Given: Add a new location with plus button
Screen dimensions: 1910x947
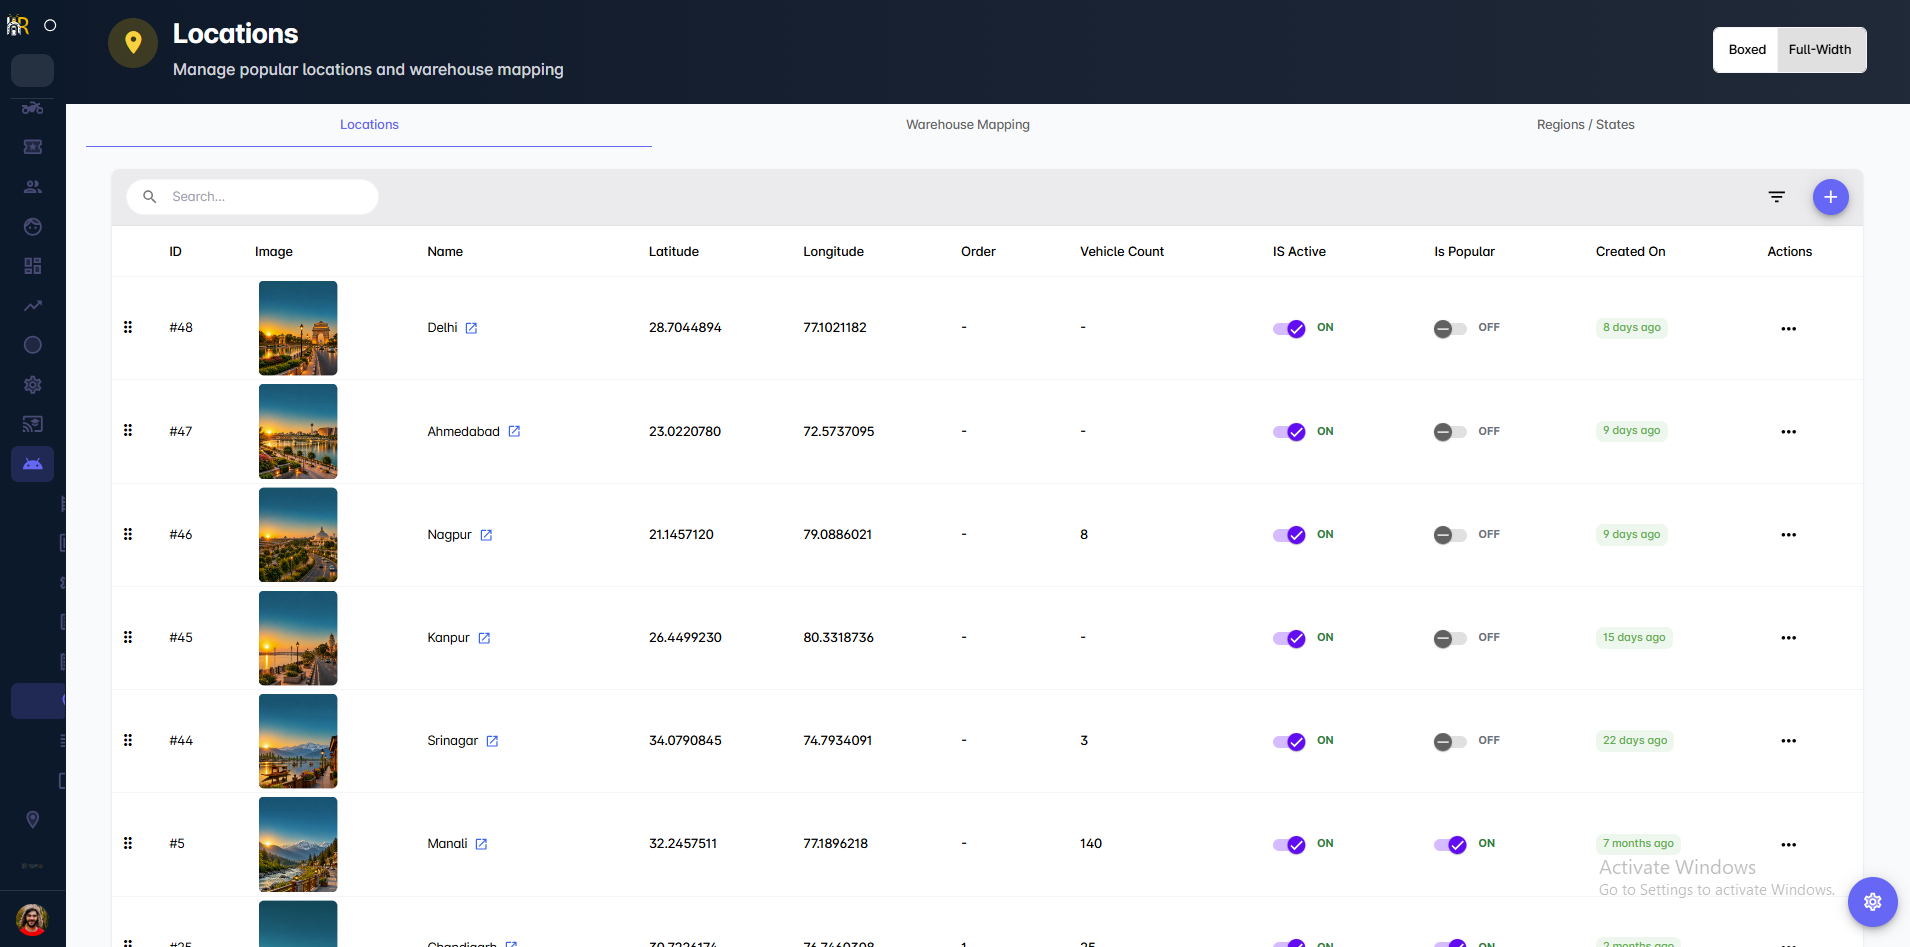Looking at the screenshot, I should click(1830, 197).
